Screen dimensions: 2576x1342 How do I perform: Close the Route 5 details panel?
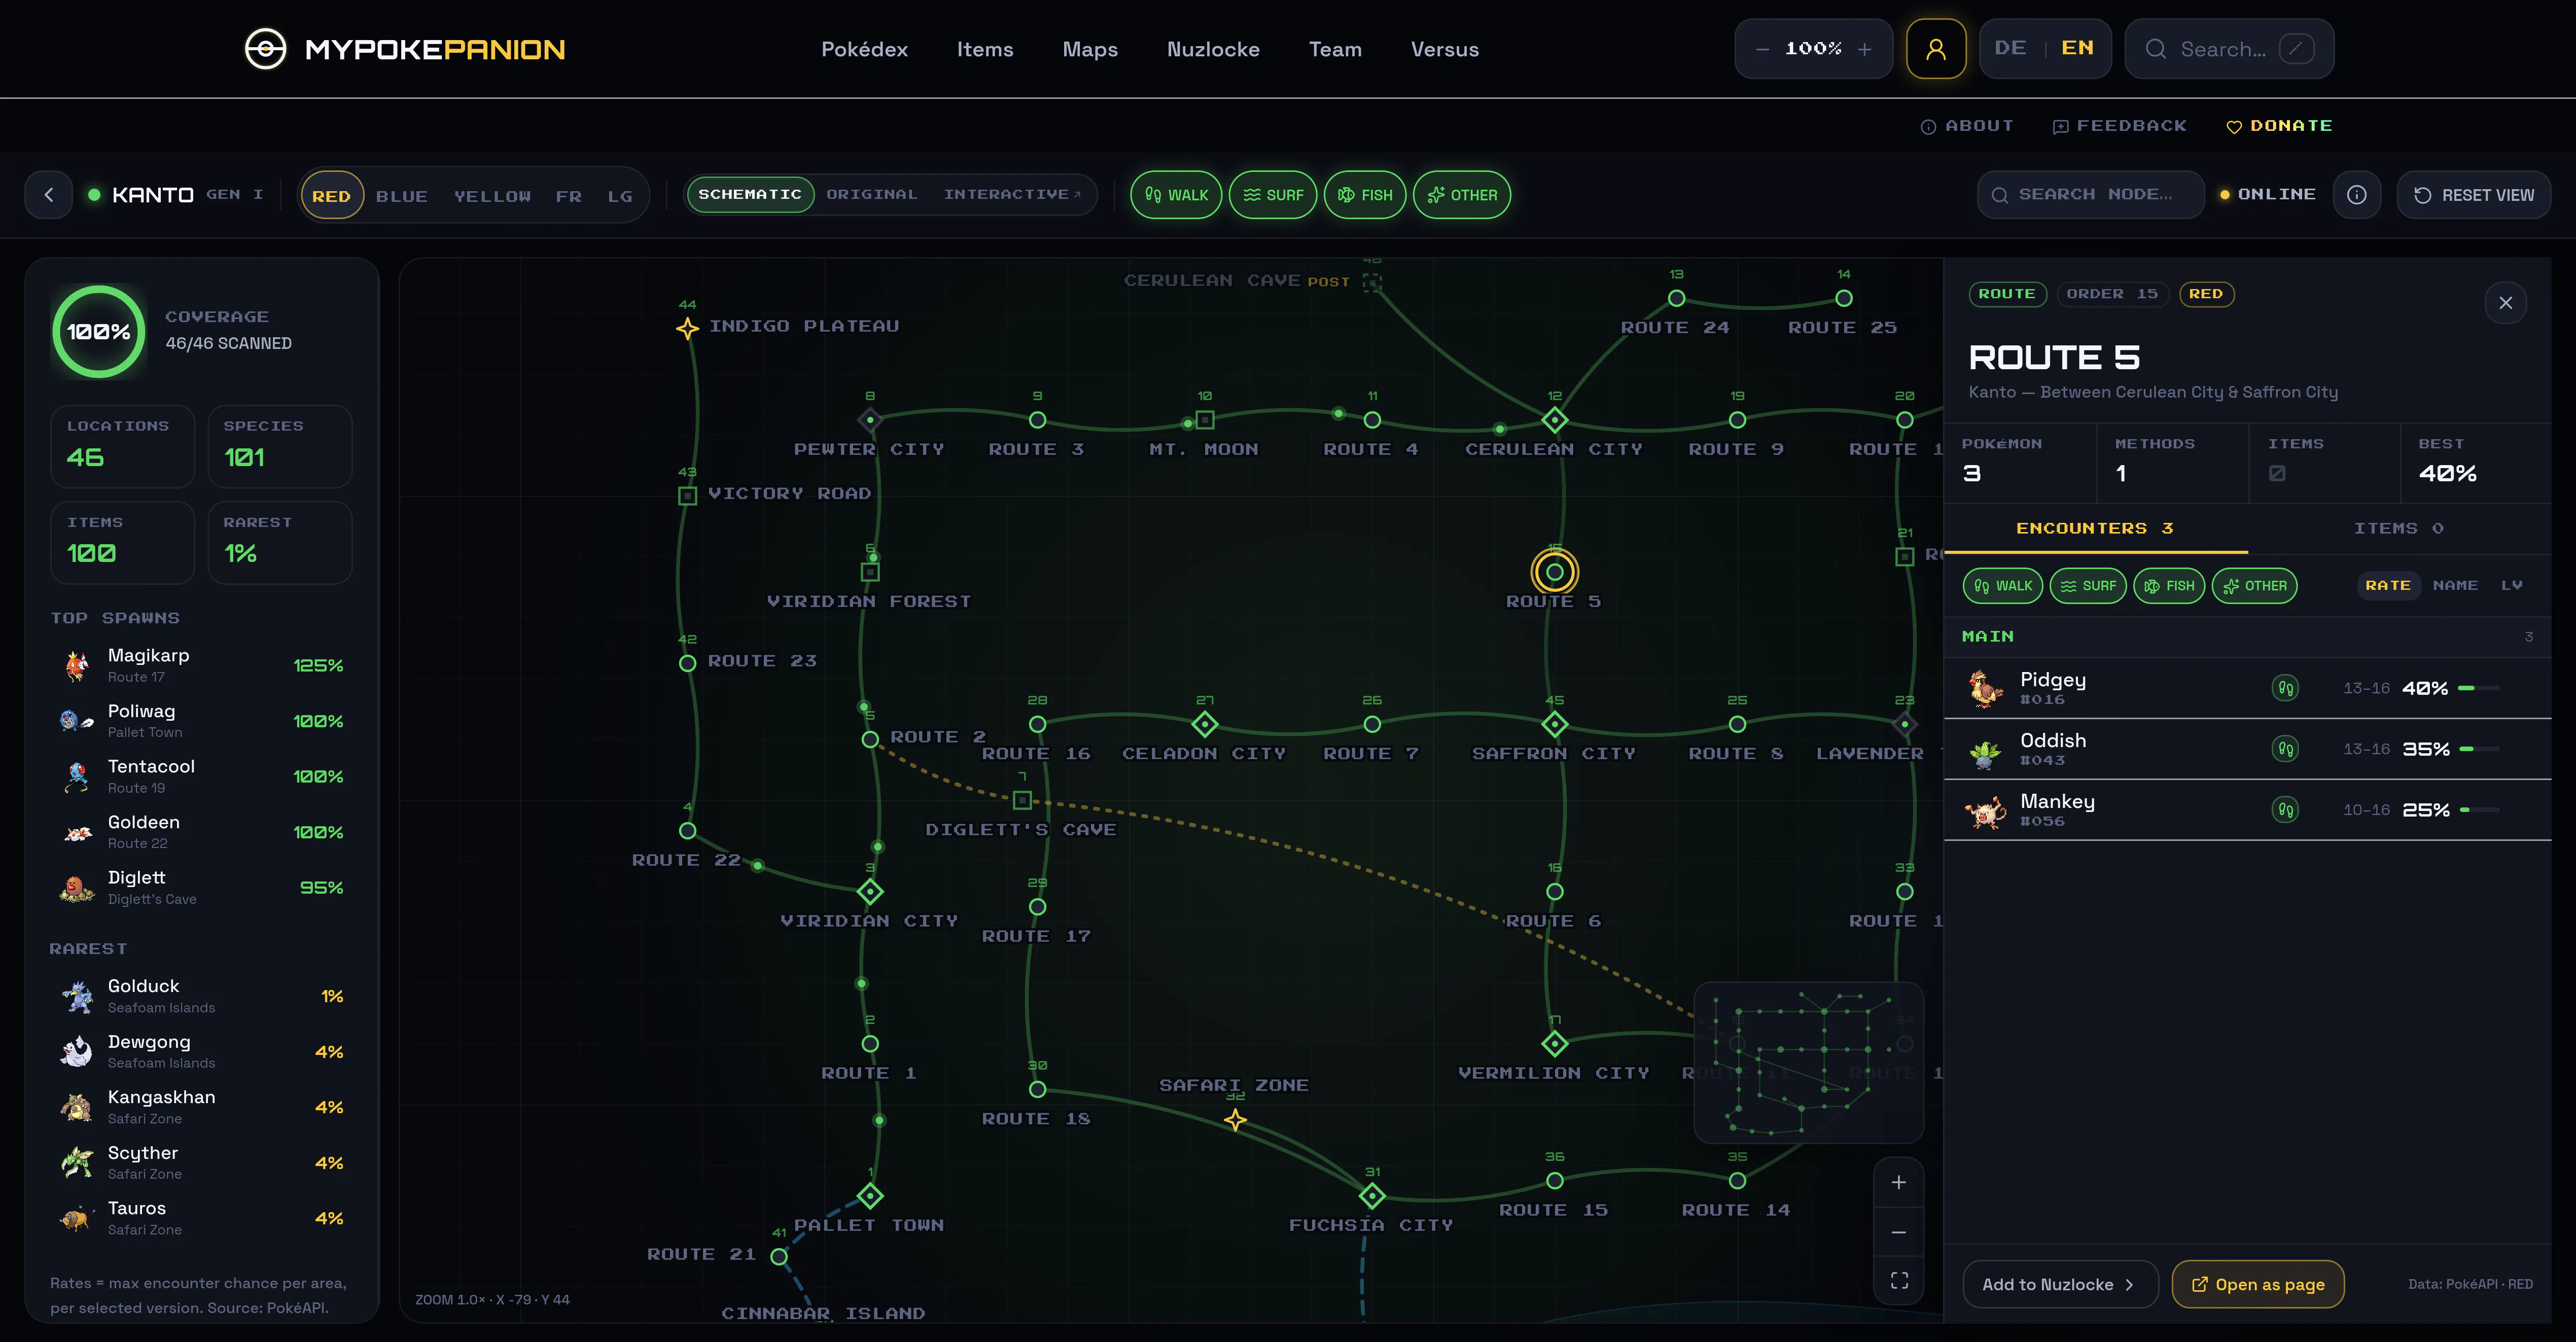pos(2505,303)
